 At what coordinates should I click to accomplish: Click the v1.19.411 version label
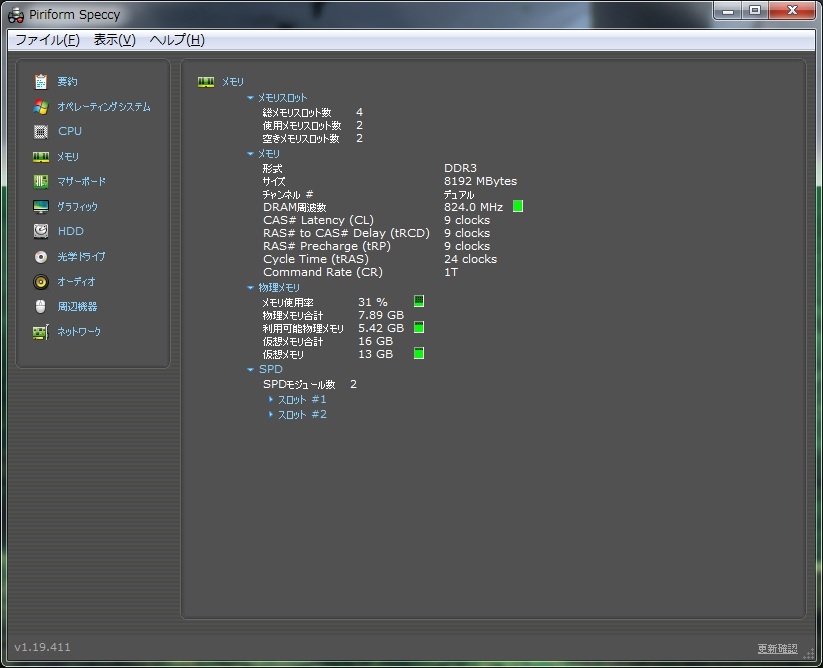coord(43,647)
